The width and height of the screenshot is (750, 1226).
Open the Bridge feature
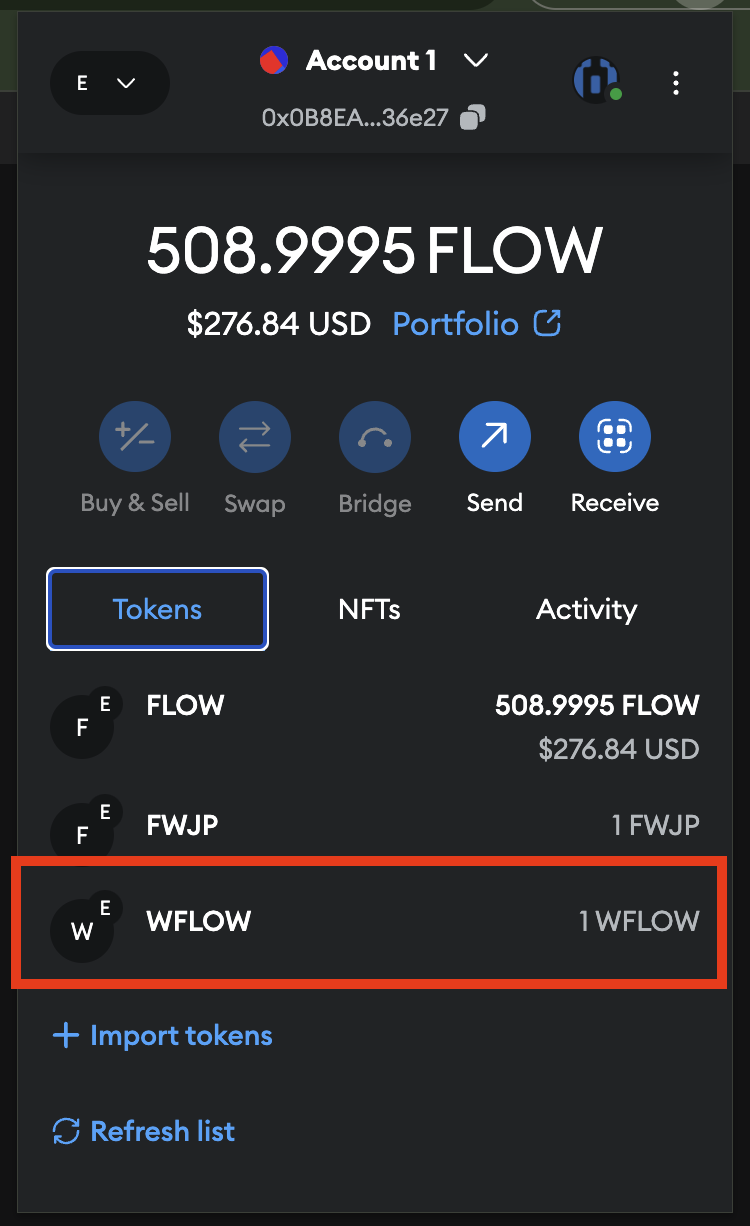pyautogui.click(x=375, y=437)
